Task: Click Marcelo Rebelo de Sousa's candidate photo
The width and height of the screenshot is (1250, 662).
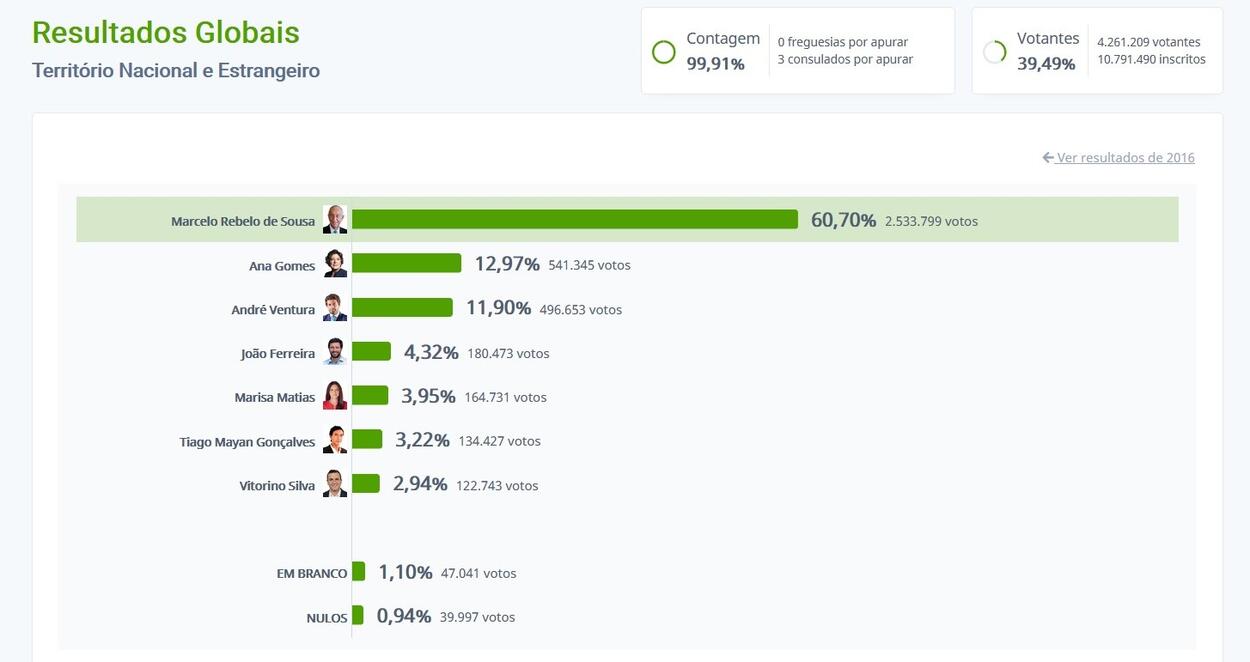Action: point(334,218)
